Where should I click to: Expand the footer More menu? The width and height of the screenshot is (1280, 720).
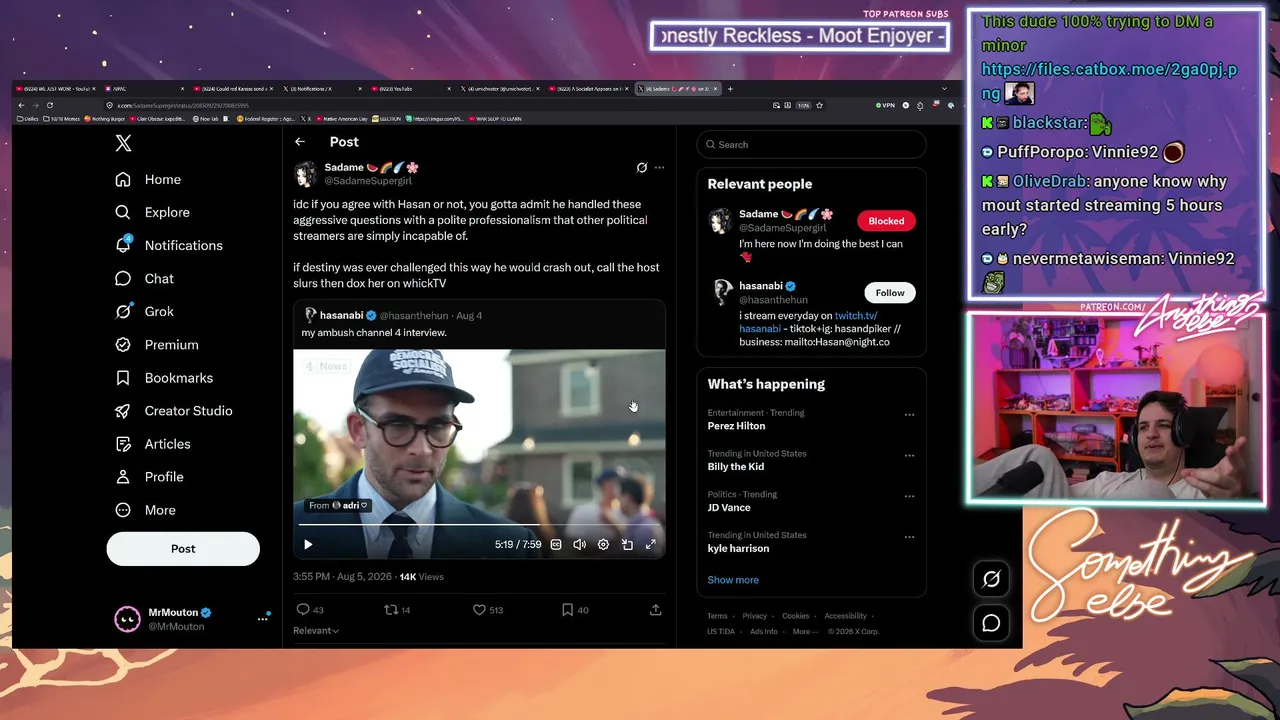click(804, 632)
